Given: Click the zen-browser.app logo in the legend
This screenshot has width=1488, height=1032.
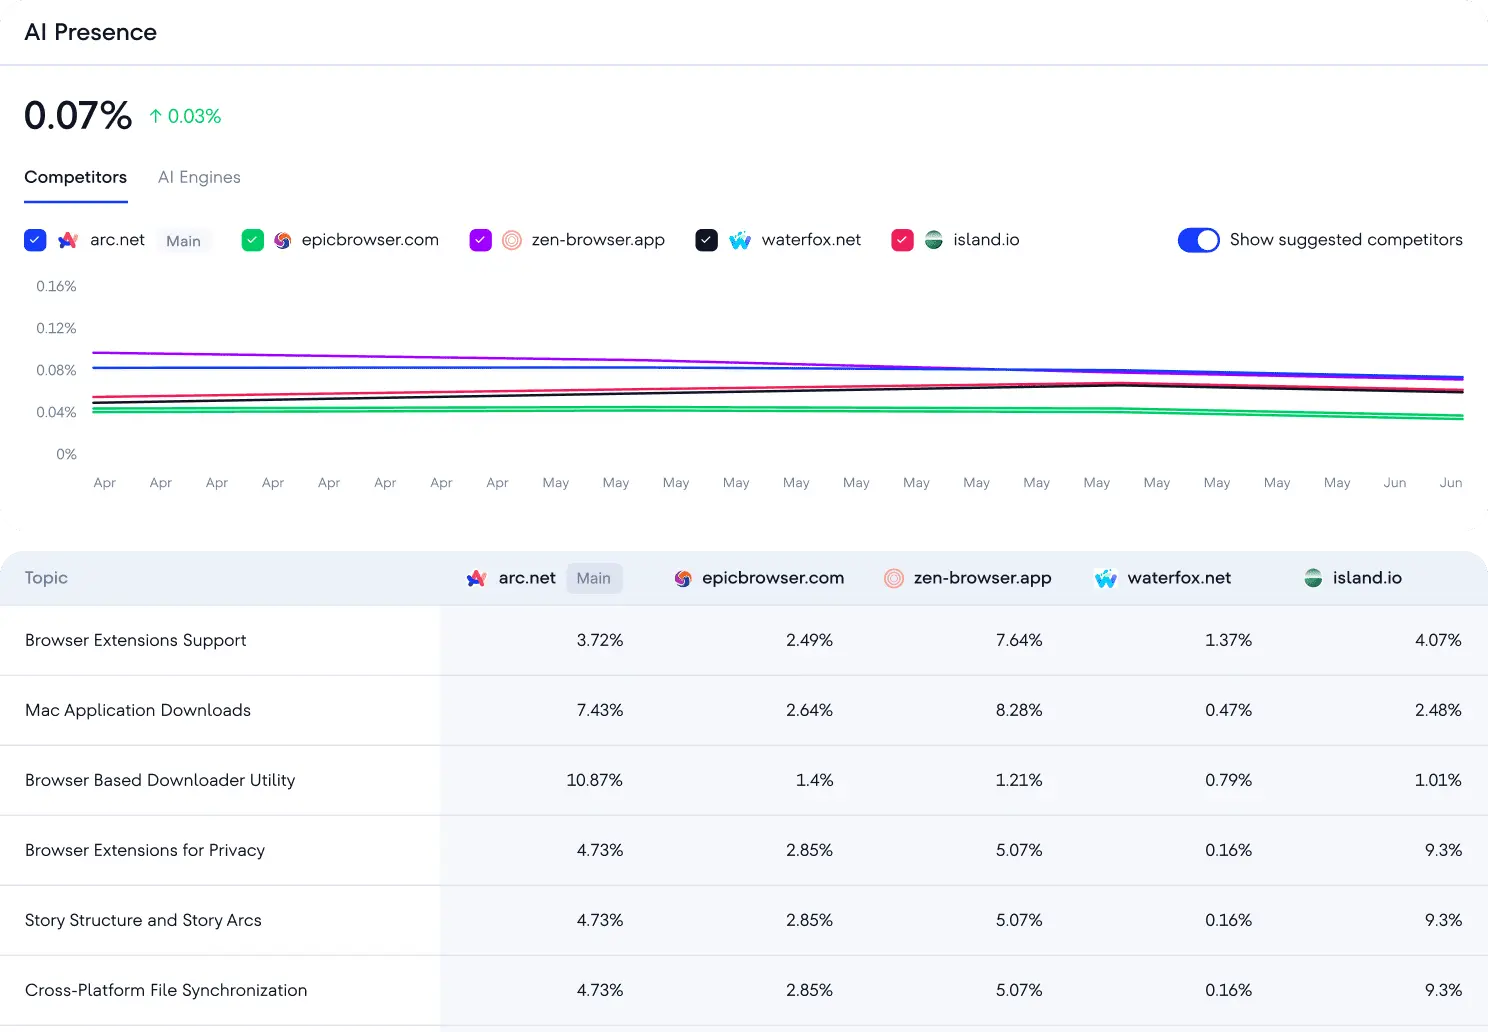Looking at the screenshot, I should click(512, 240).
